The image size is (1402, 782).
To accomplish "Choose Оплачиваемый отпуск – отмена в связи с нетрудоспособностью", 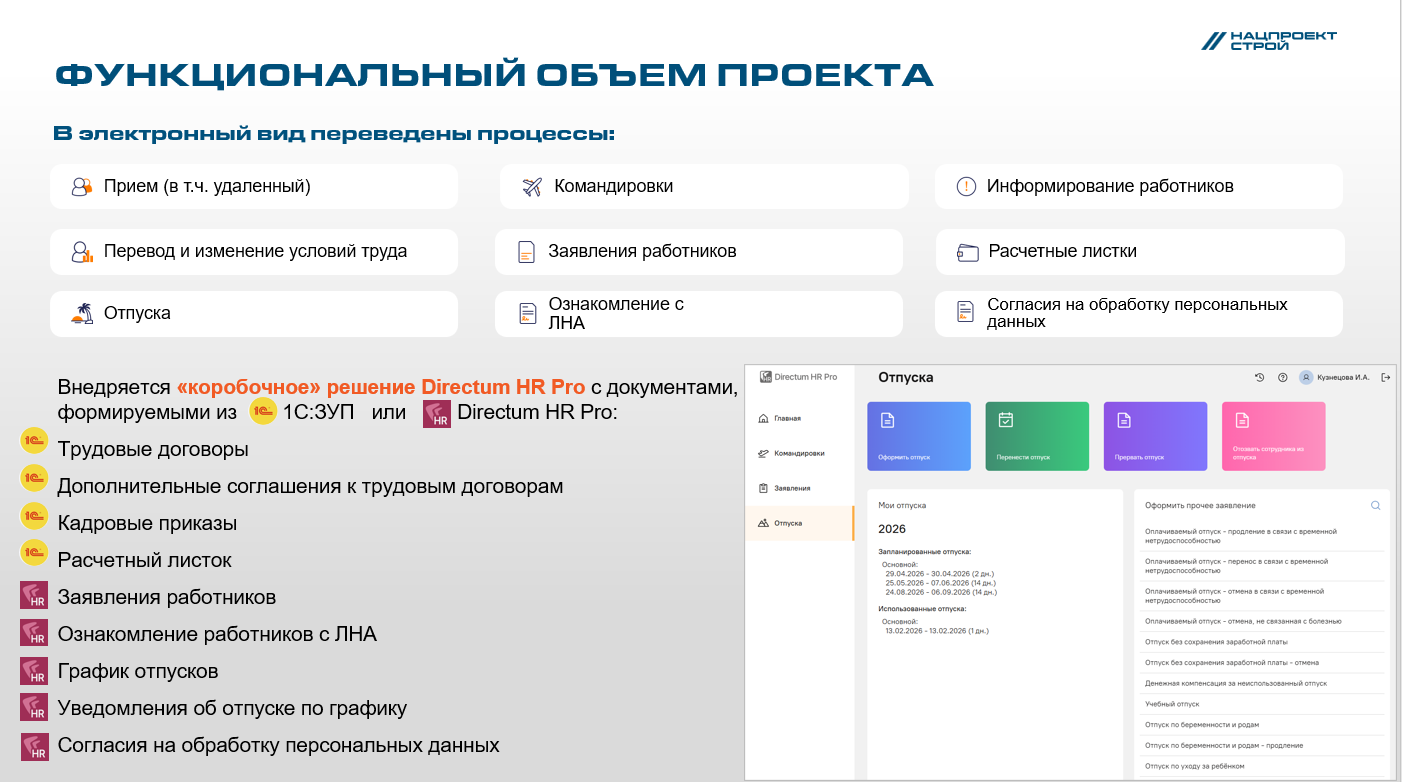I will pos(1264,596).
